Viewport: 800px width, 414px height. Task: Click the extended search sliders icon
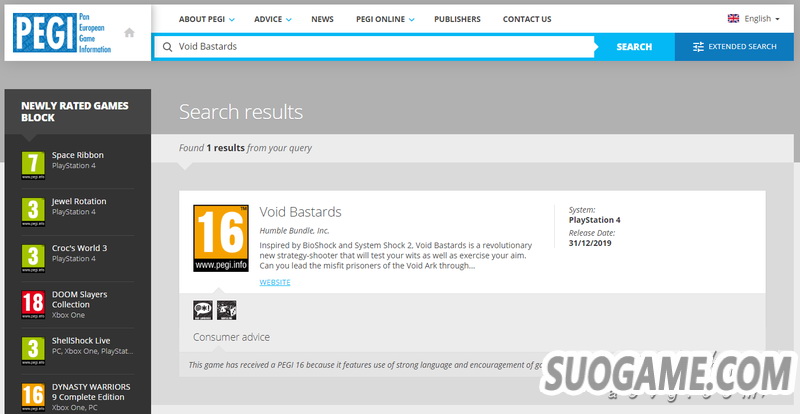(698, 47)
